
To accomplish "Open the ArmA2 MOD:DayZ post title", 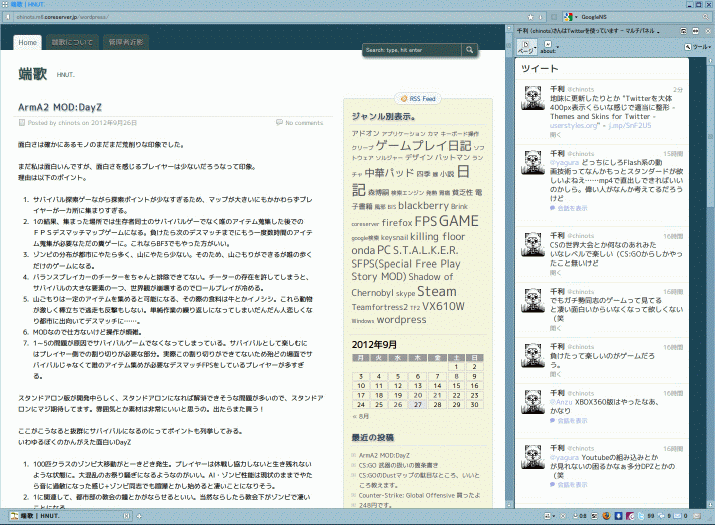I will click(x=60, y=107).
